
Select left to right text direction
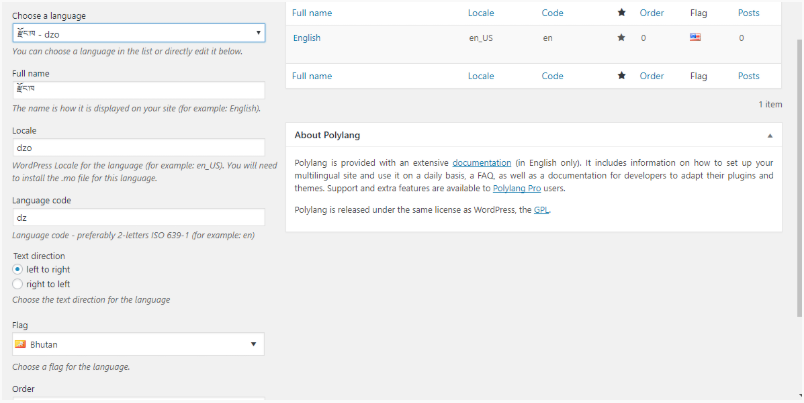pos(17,270)
